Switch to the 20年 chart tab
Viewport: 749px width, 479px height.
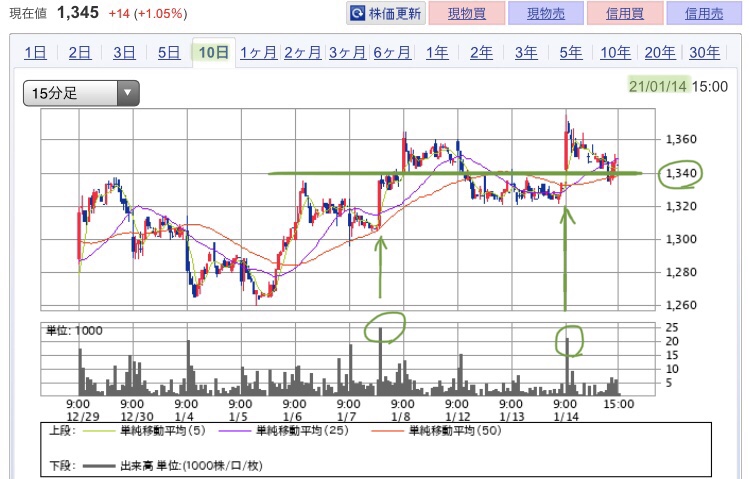coord(660,52)
